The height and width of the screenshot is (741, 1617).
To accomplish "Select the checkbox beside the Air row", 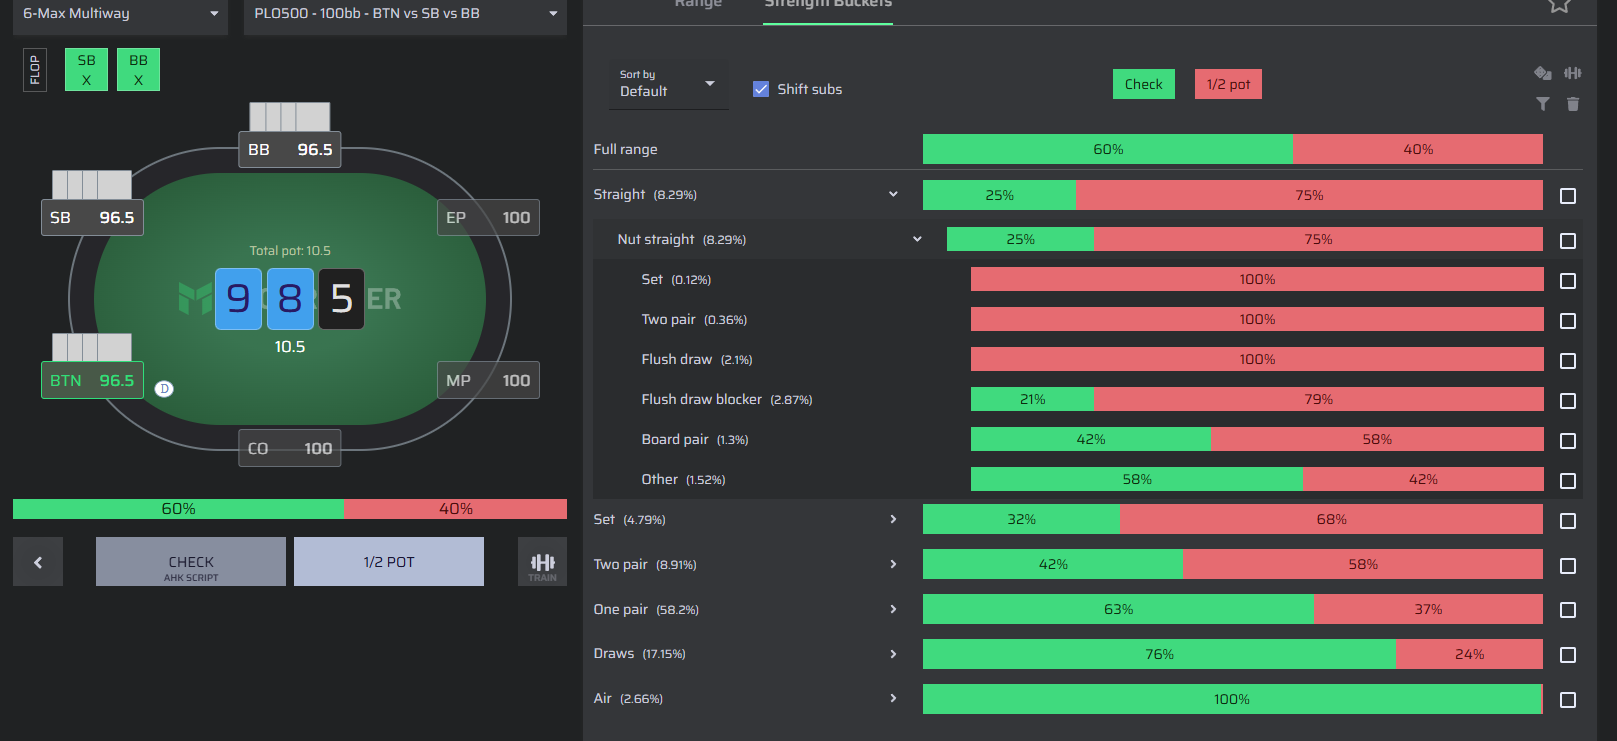I will [x=1568, y=700].
